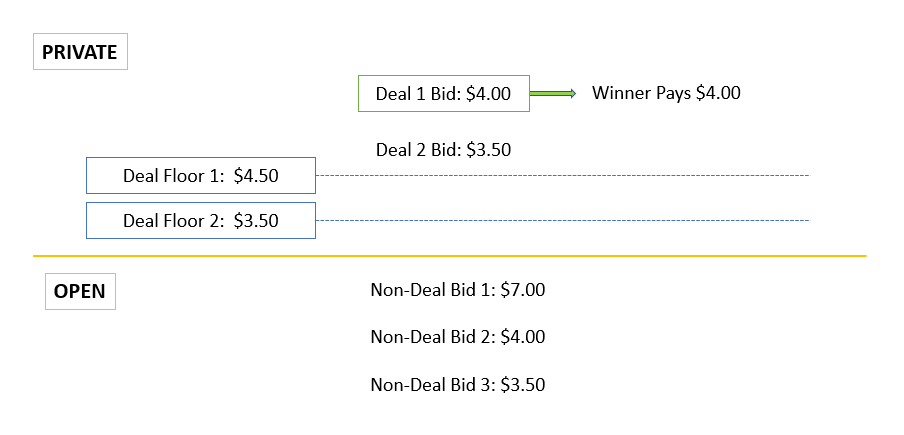Select the yellow horizontal divider line
904x435 pixels.
click(x=450, y=256)
